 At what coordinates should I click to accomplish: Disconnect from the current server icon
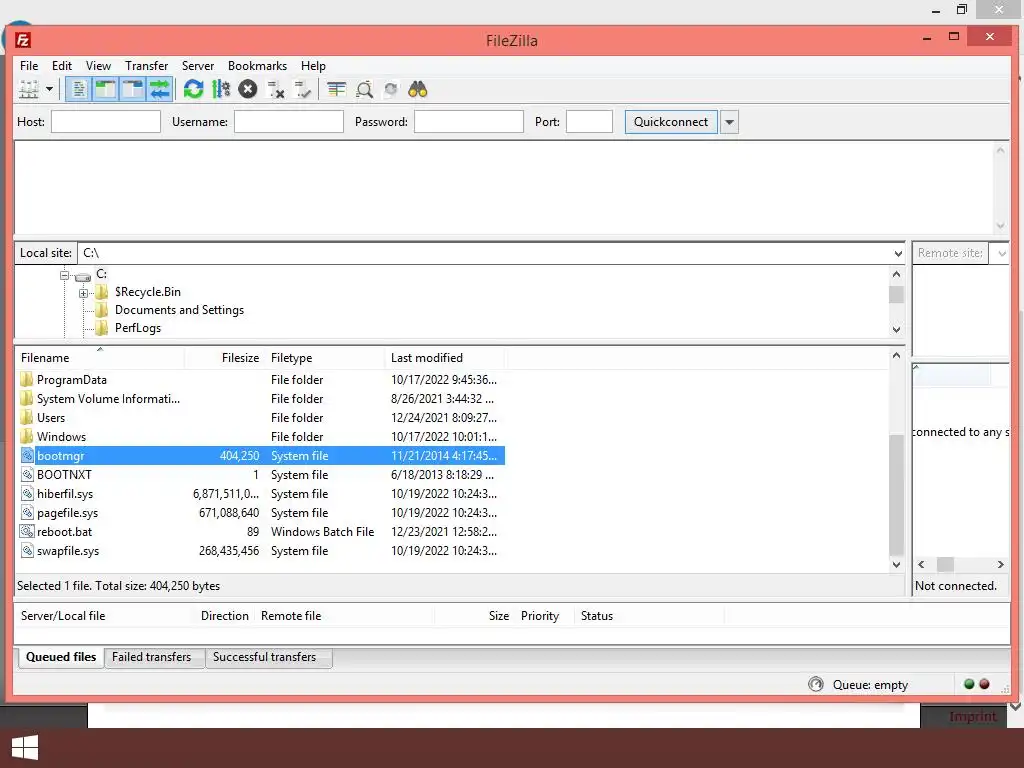coord(276,89)
